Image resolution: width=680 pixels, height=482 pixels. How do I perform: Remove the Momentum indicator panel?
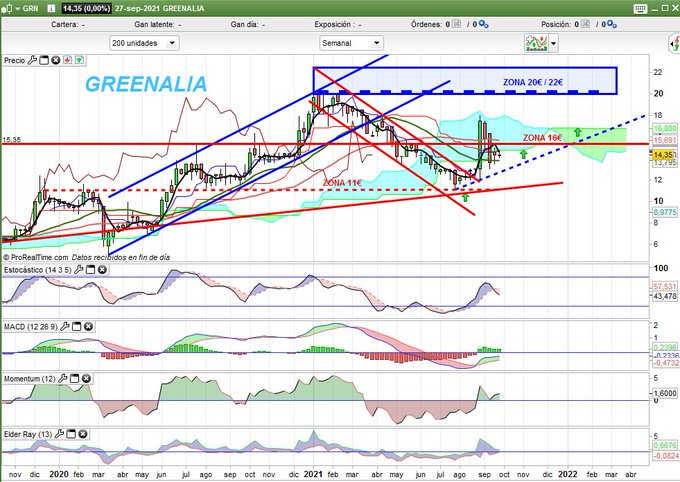pyautogui.click(x=86, y=379)
